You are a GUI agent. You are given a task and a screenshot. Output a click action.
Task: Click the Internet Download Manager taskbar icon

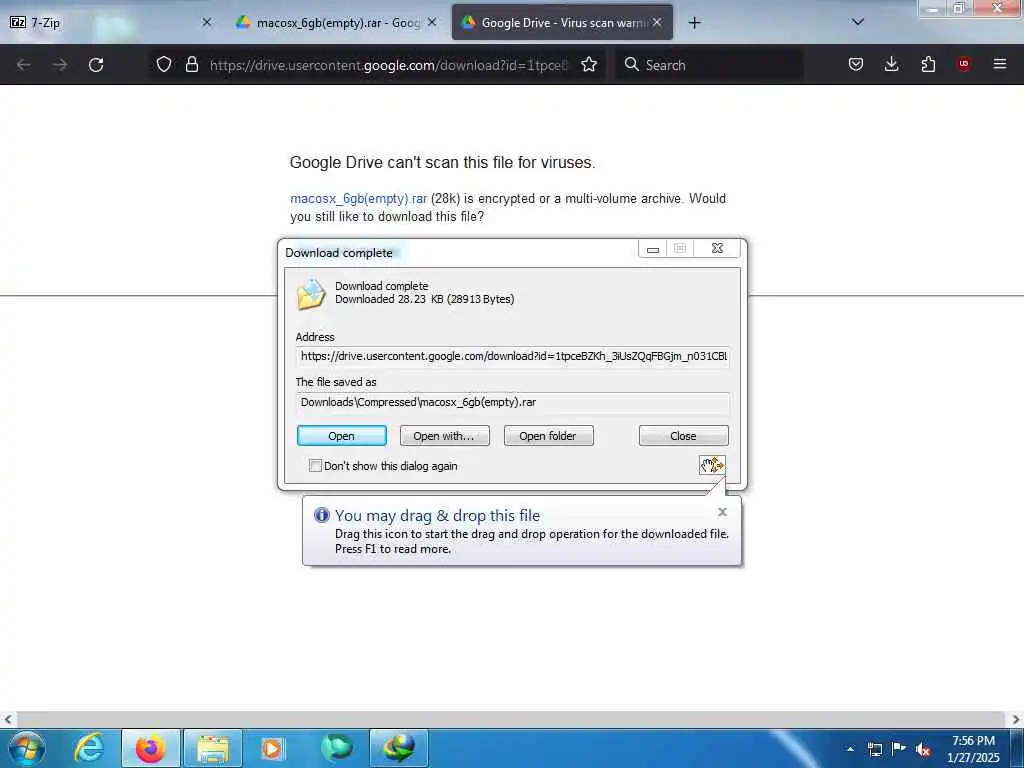click(398, 748)
